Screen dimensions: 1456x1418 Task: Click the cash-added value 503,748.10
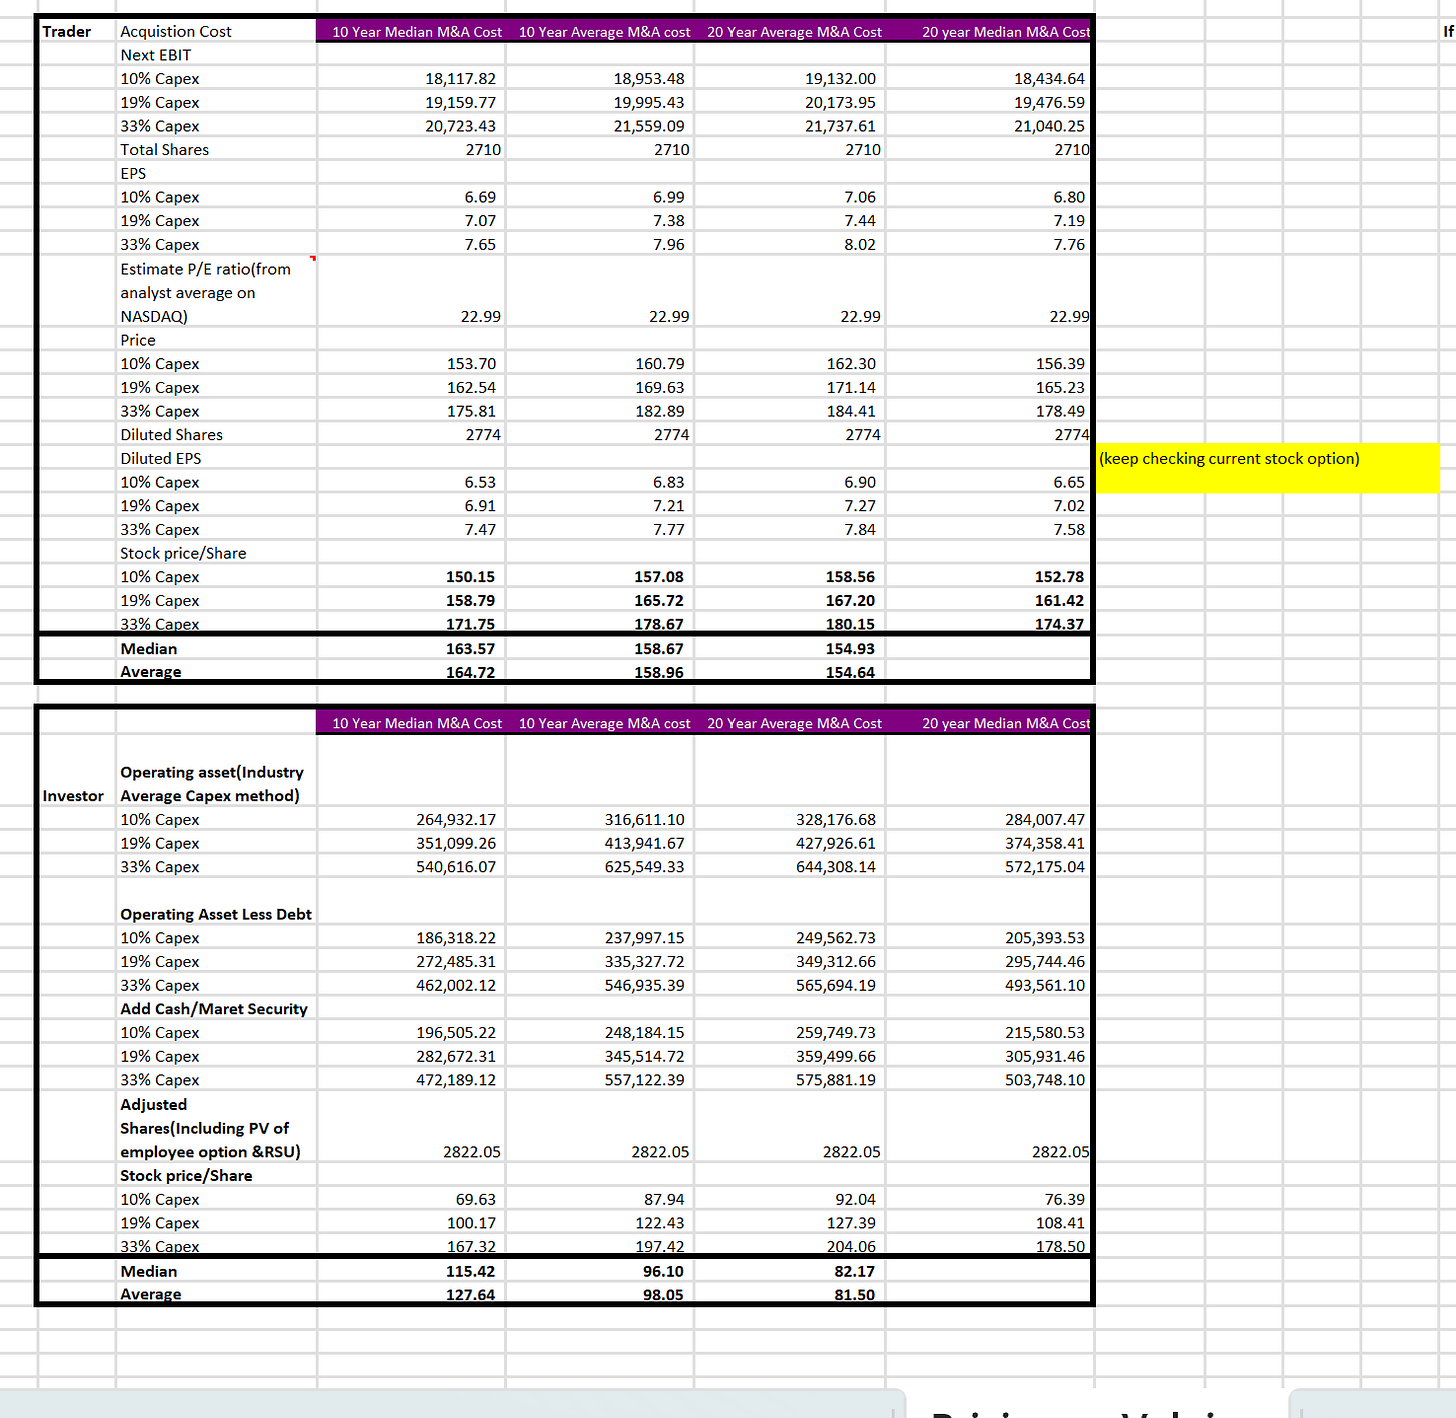(x=1045, y=1080)
